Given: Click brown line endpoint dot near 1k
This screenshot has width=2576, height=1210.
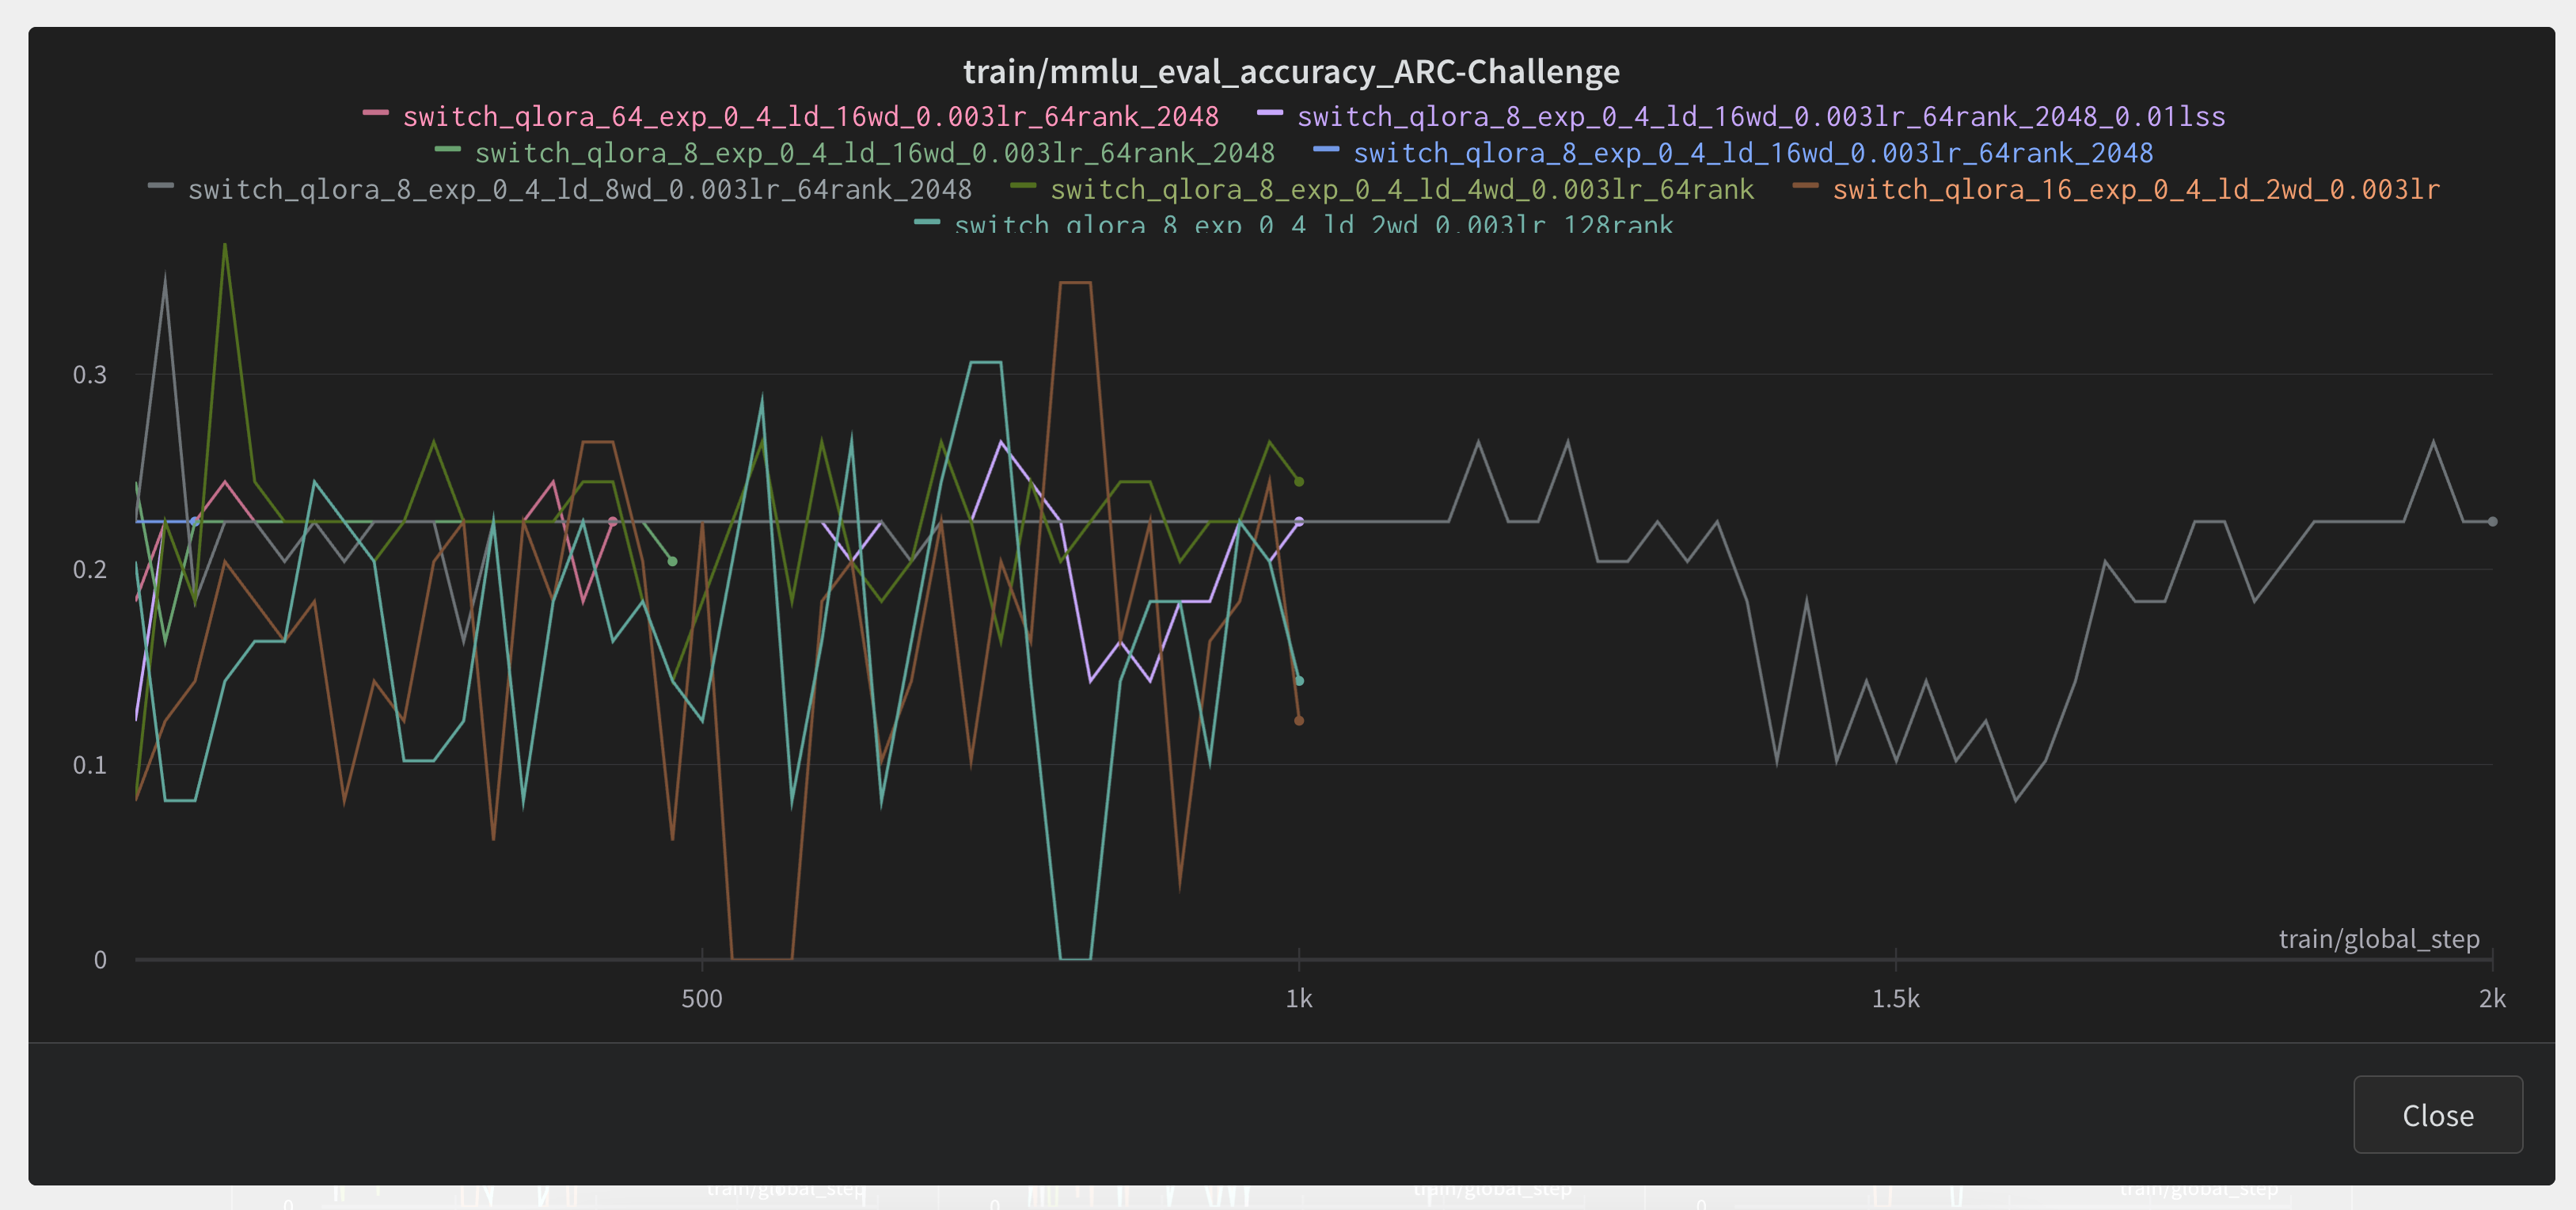Looking at the screenshot, I should pos(1299,720).
